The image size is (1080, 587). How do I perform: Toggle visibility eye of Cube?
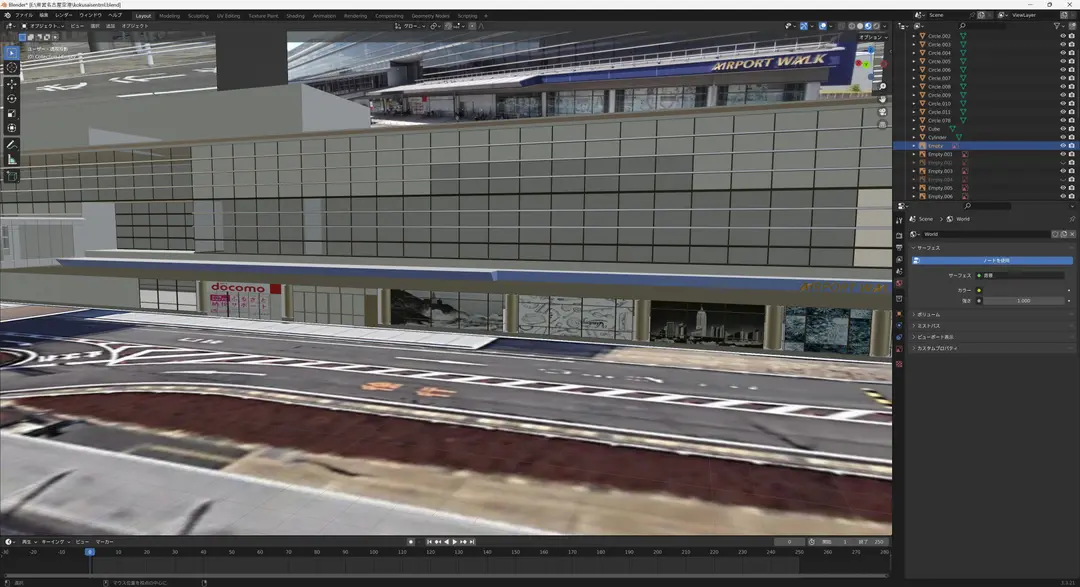(x=1063, y=129)
